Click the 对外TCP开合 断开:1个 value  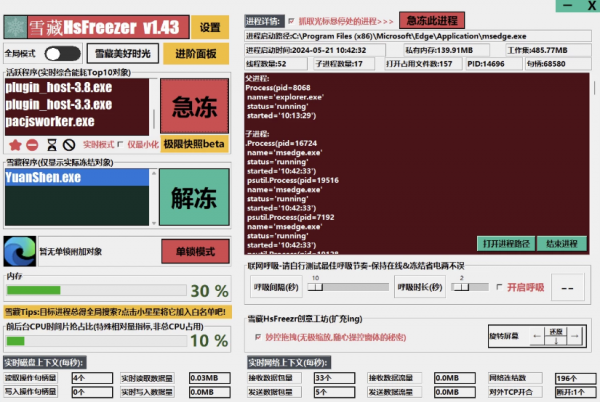[x=576, y=392]
